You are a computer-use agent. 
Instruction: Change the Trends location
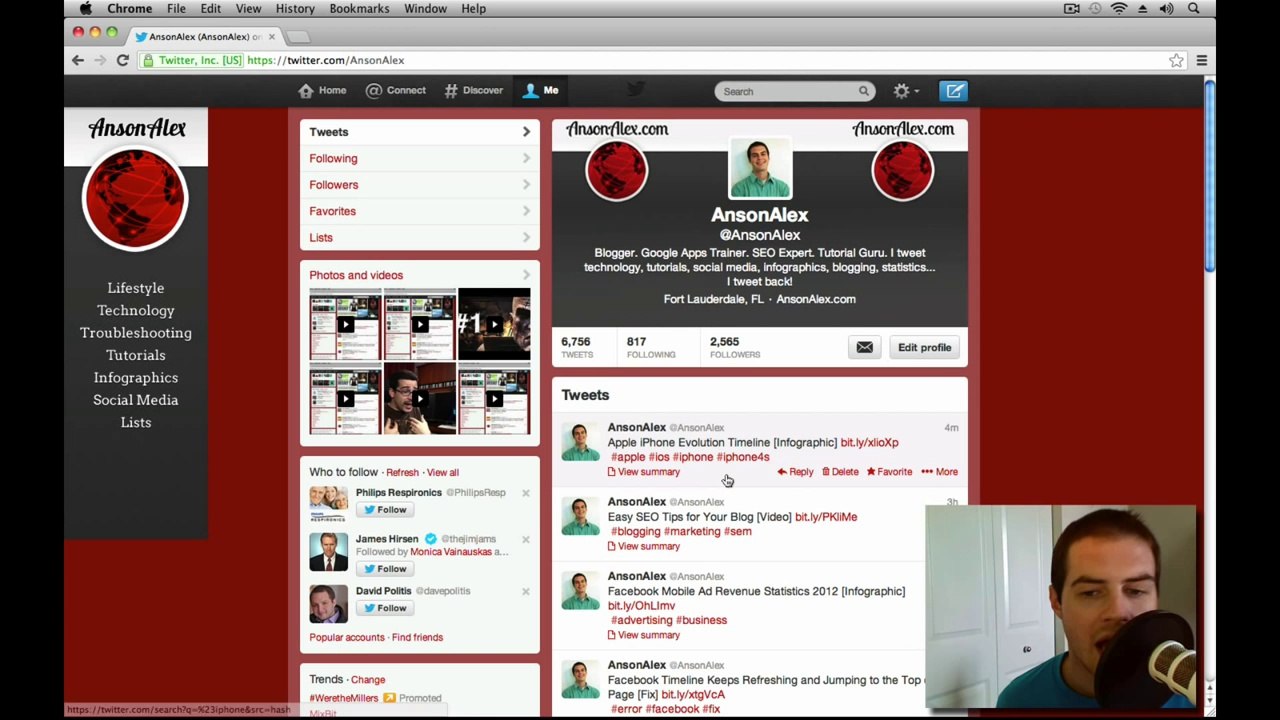tap(368, 680)
